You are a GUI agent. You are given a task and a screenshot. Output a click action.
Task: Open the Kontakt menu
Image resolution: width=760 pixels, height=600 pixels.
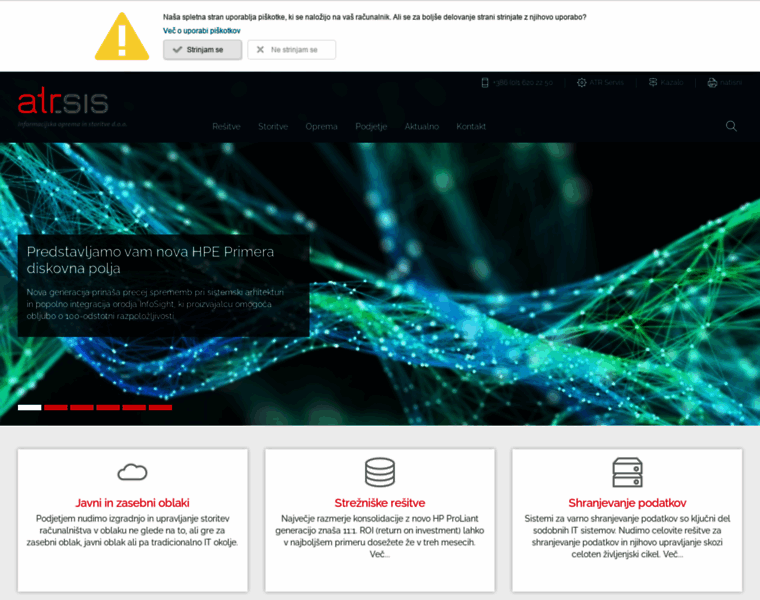tap(471, 126)
